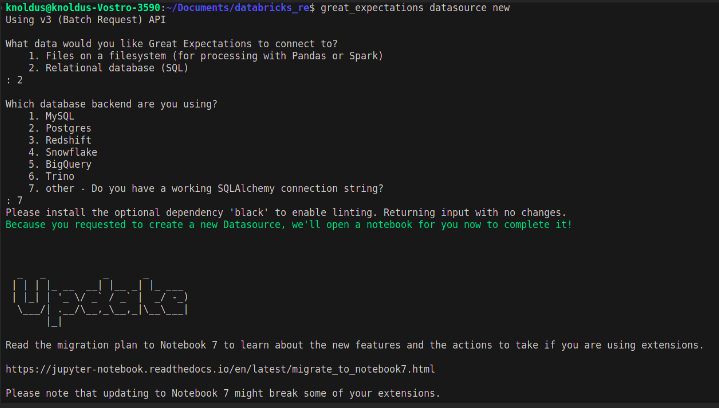Click the Snowflake backend option
This screenshot has height=408, width=719.
pyautogui.click(x=68, y=152)
